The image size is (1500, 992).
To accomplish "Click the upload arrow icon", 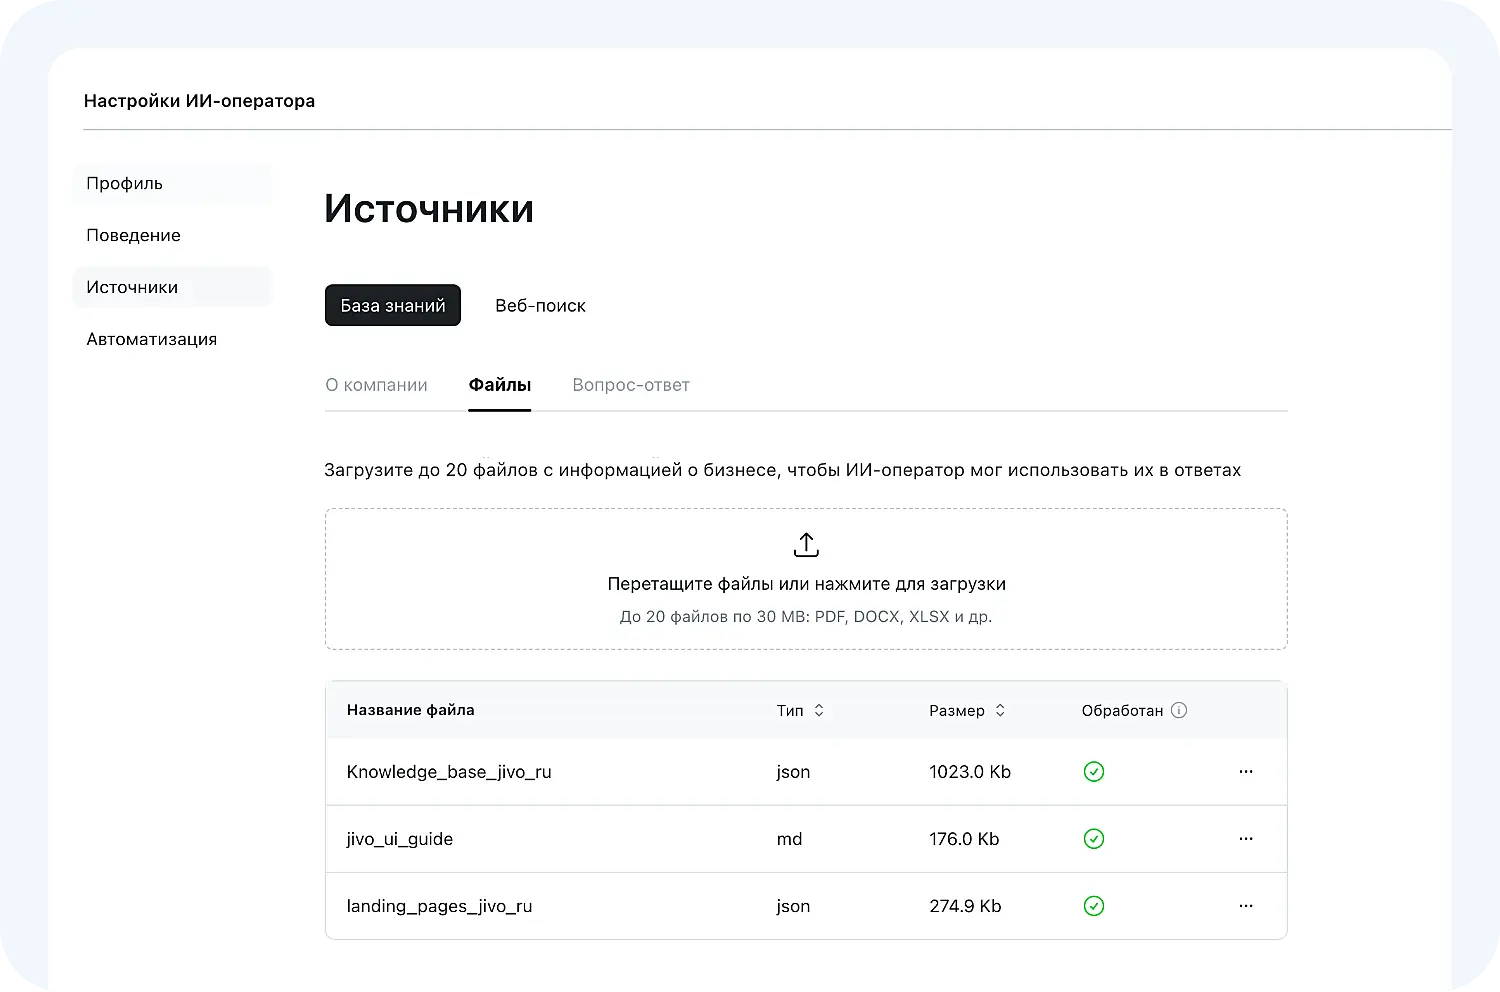I will click(x=806, y=544).
